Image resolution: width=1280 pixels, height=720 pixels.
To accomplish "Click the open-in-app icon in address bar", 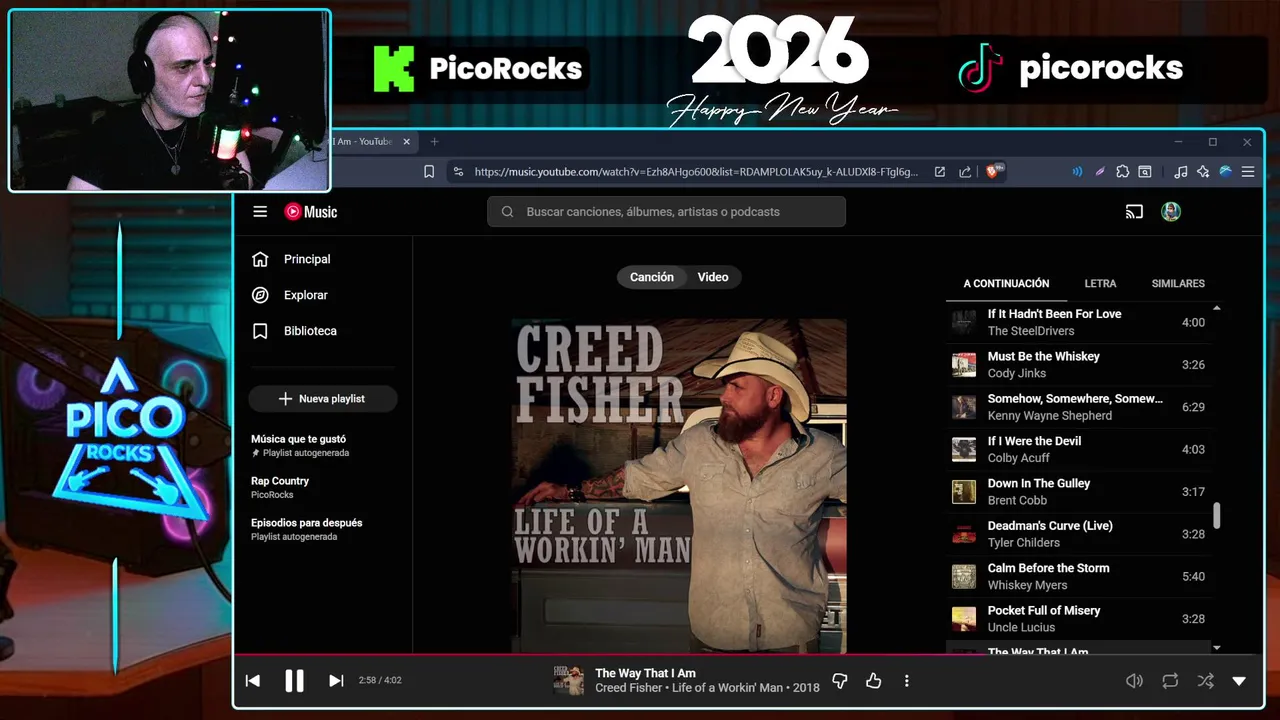I will coord(940,172).
